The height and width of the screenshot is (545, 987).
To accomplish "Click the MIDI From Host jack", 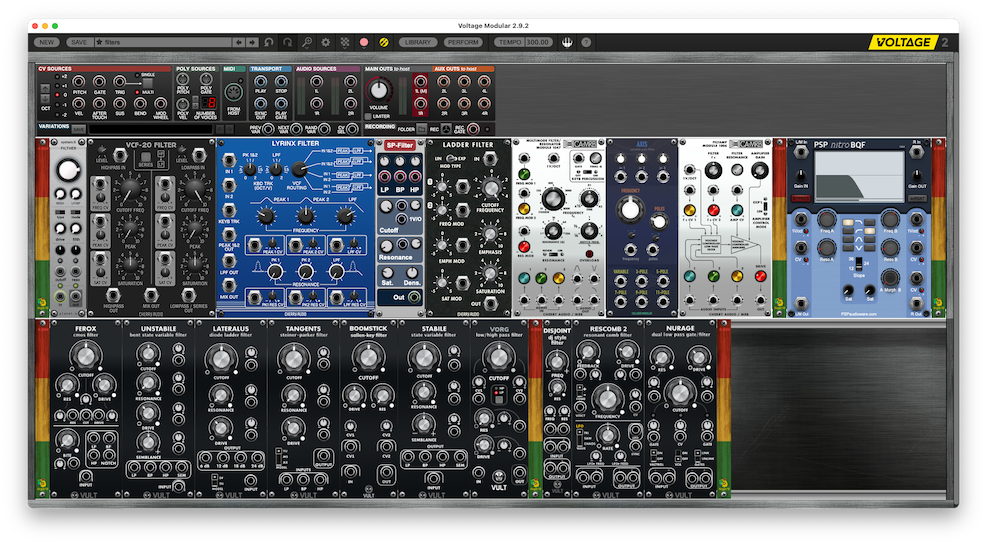I will point(234,93).
